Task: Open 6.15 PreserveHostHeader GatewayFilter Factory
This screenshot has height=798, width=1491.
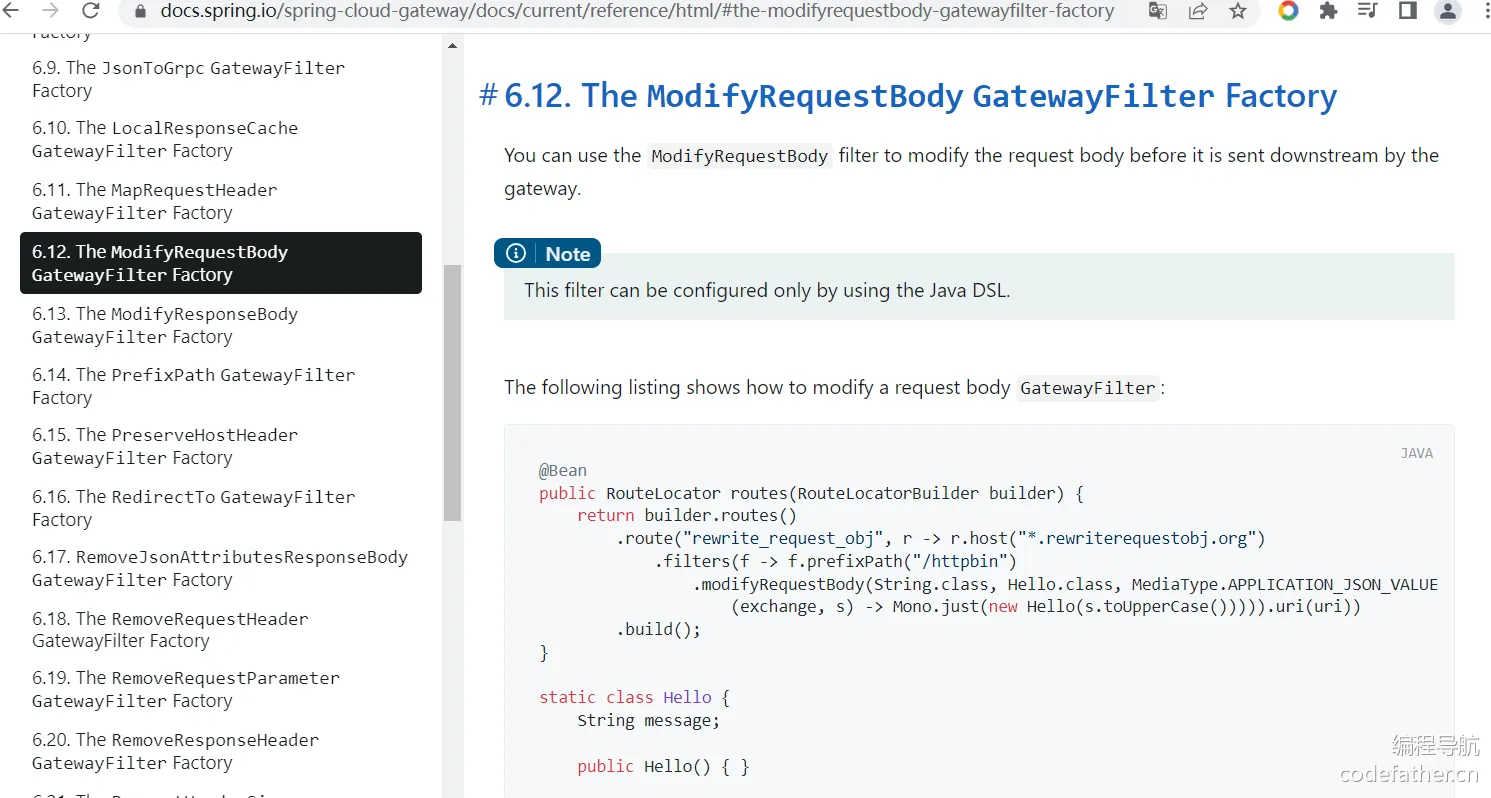Action: coord(165,446)
